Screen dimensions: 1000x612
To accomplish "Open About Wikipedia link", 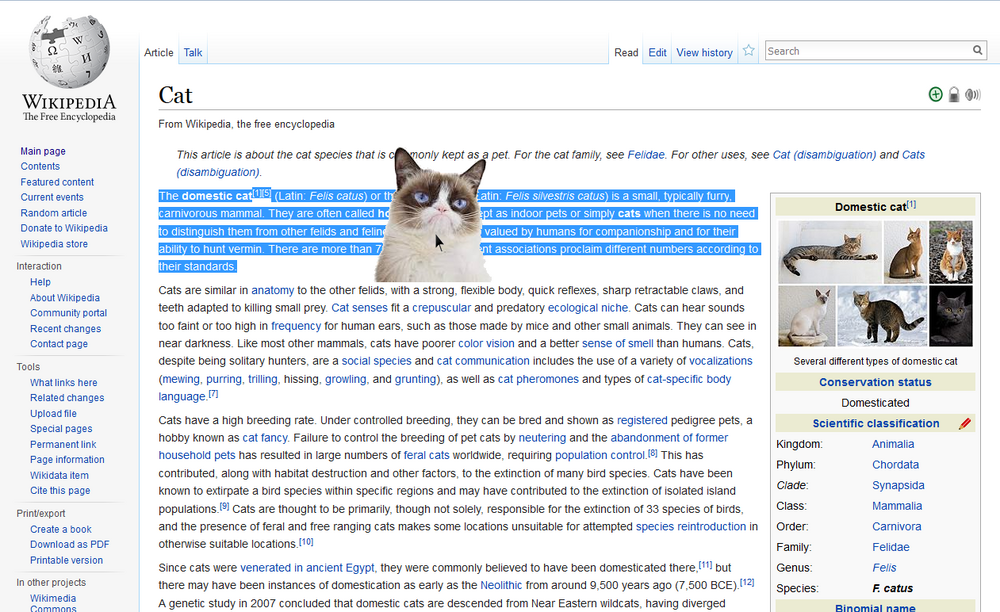I will click(65, 298).
